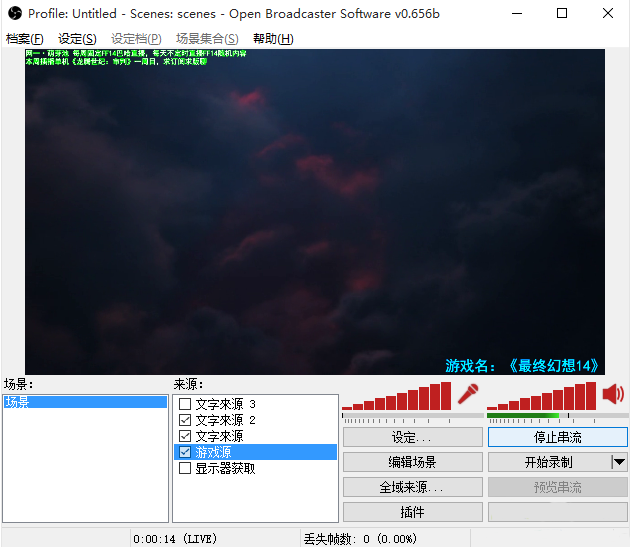The height and width of the screenshot is (547, 630).
Task: Click the 游戏名 overlay text in preview
Action: pyautogui.click(x=522, y=366)
